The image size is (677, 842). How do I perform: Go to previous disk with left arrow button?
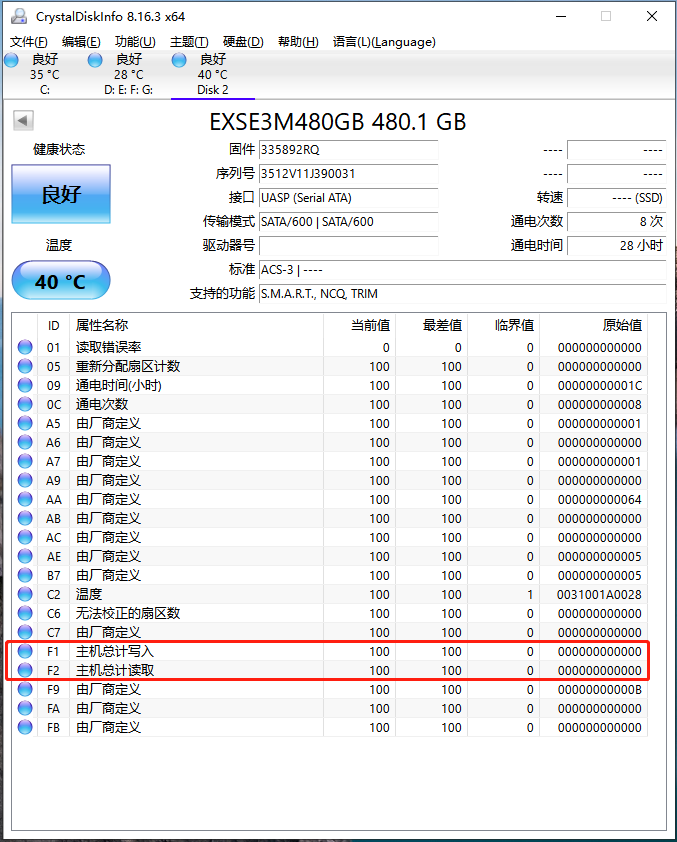click(23, 120)
